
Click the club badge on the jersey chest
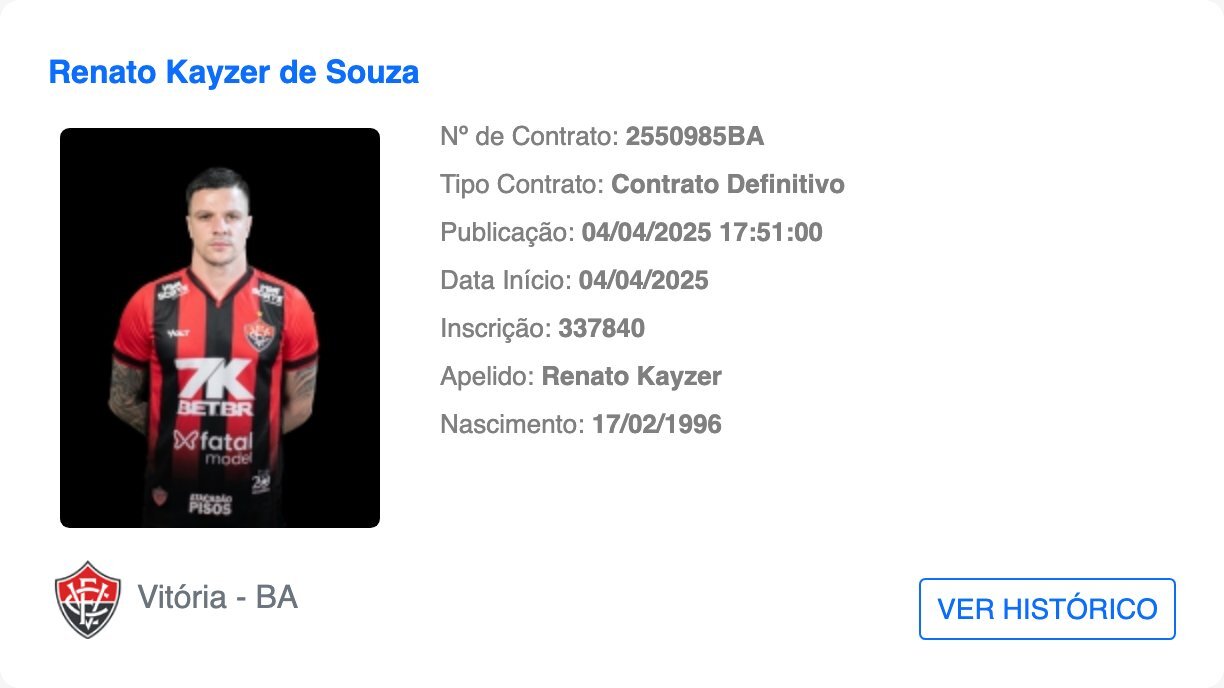pos(260,334)
